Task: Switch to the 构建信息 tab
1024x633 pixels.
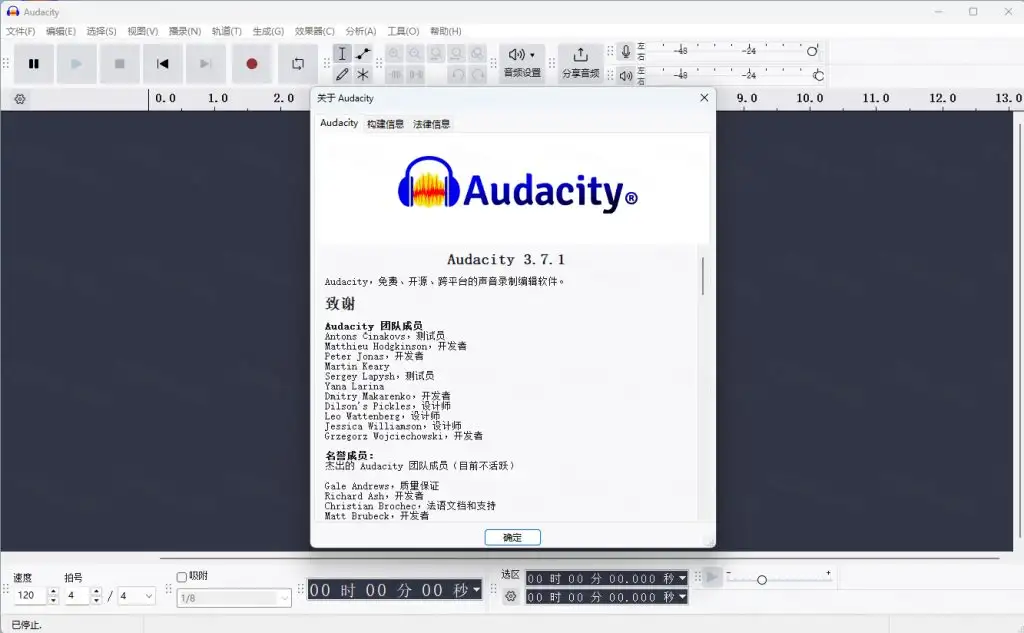Action: pos(385,124)
